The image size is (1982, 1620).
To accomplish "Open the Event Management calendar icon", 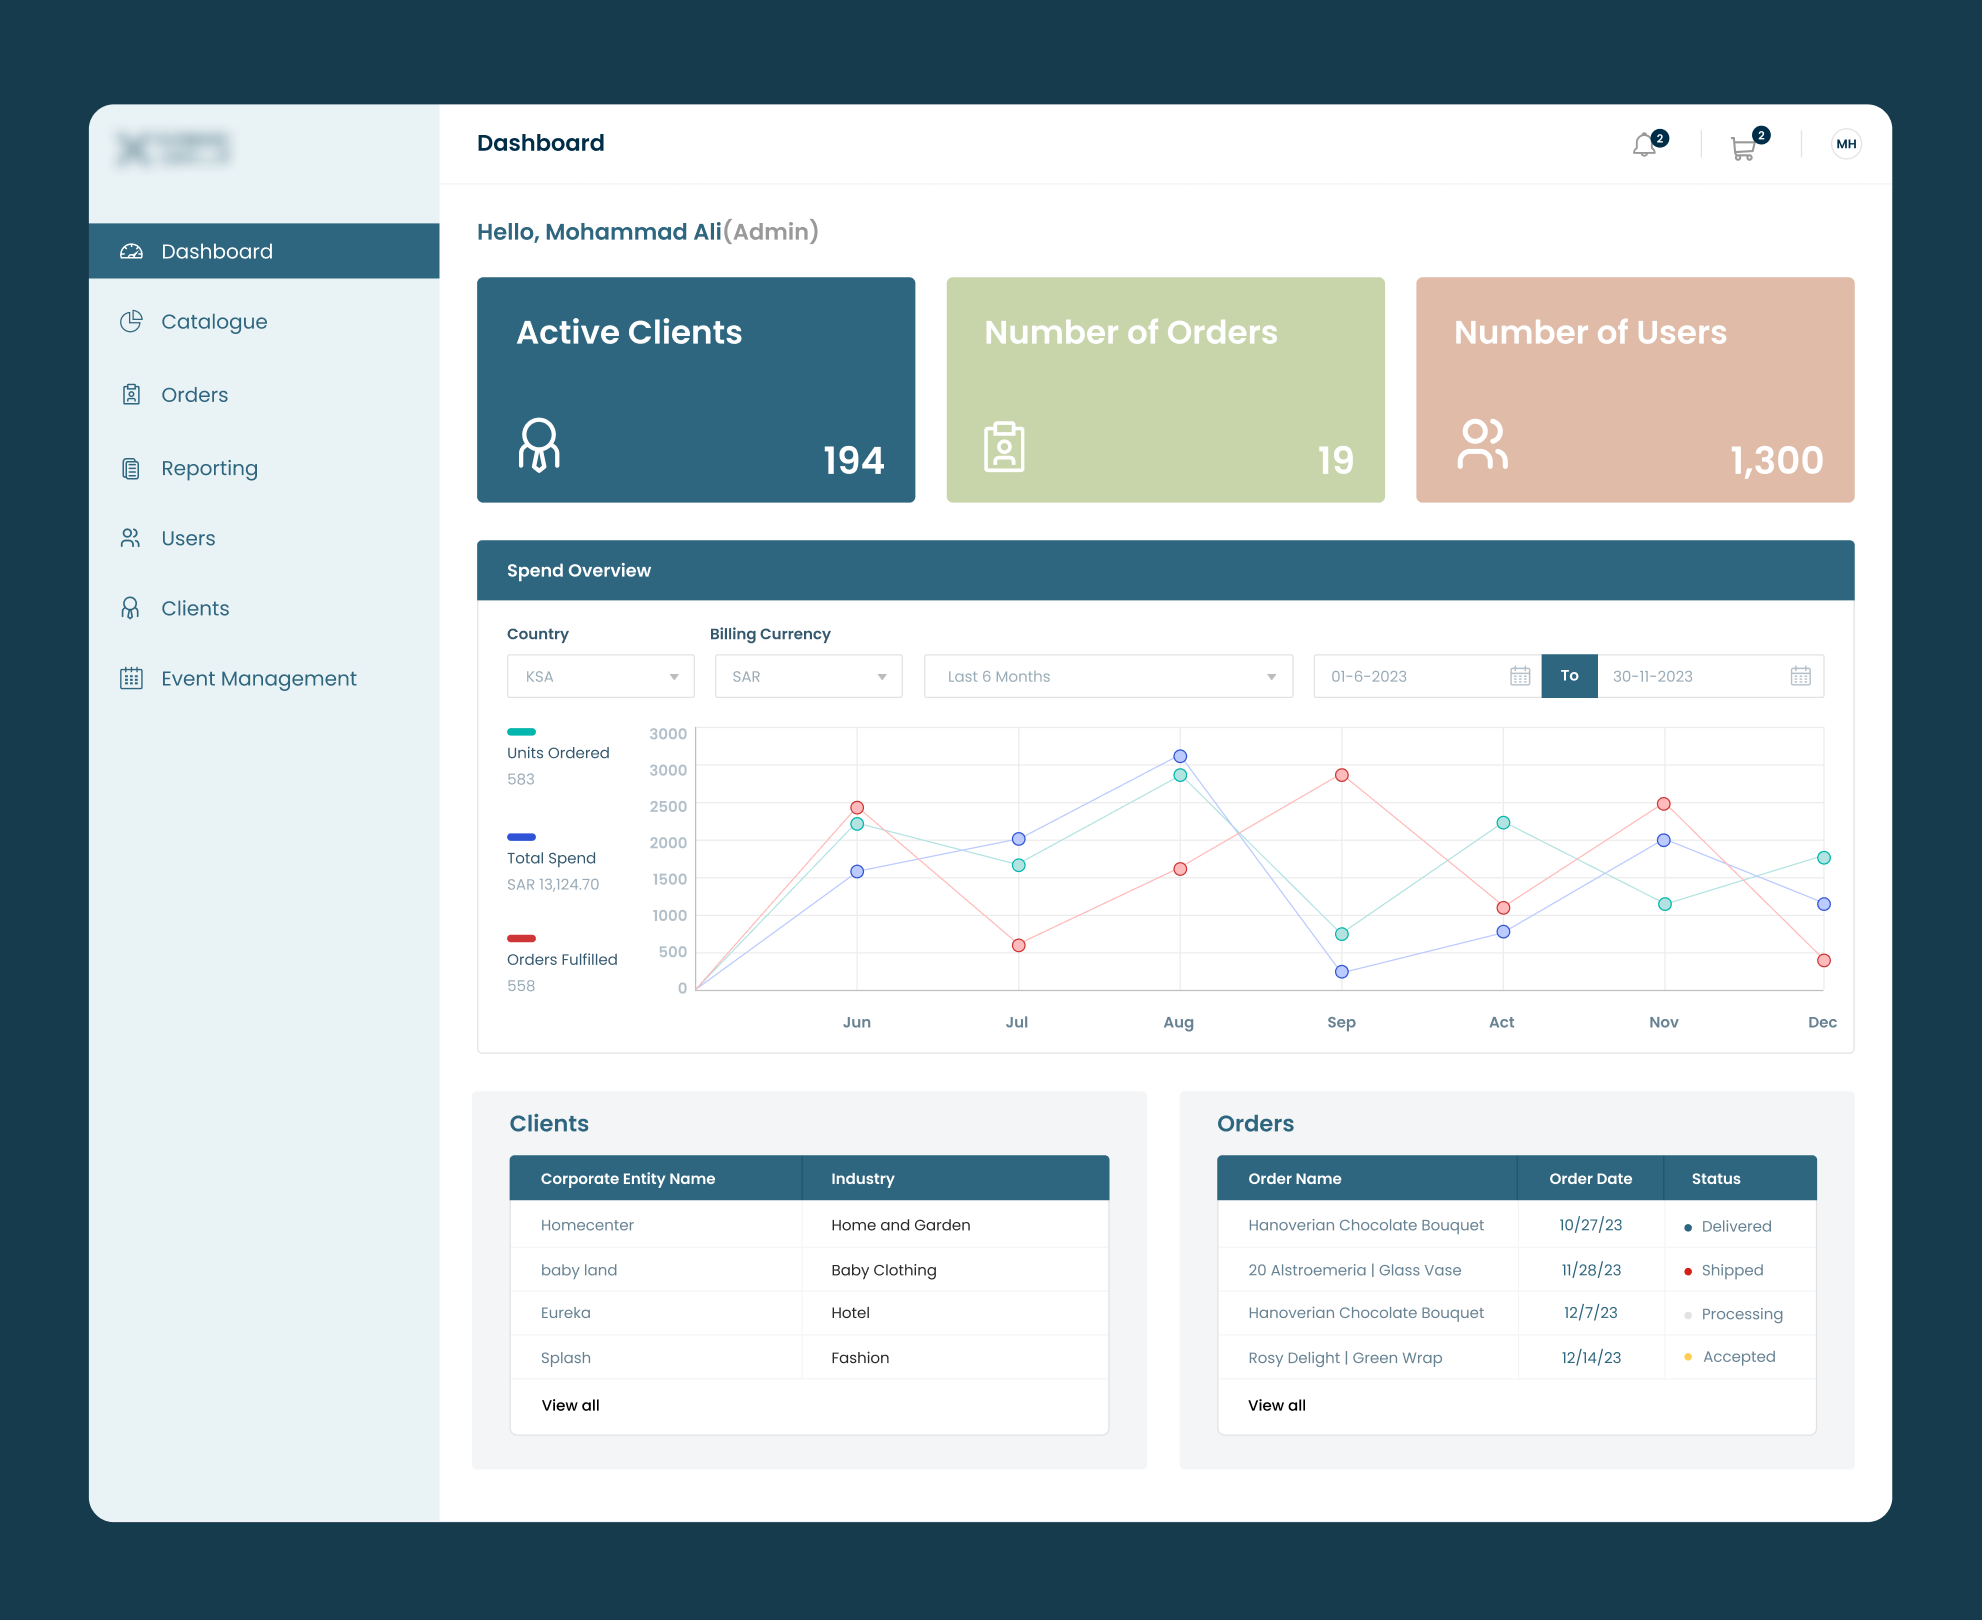I will pos(130,678).
